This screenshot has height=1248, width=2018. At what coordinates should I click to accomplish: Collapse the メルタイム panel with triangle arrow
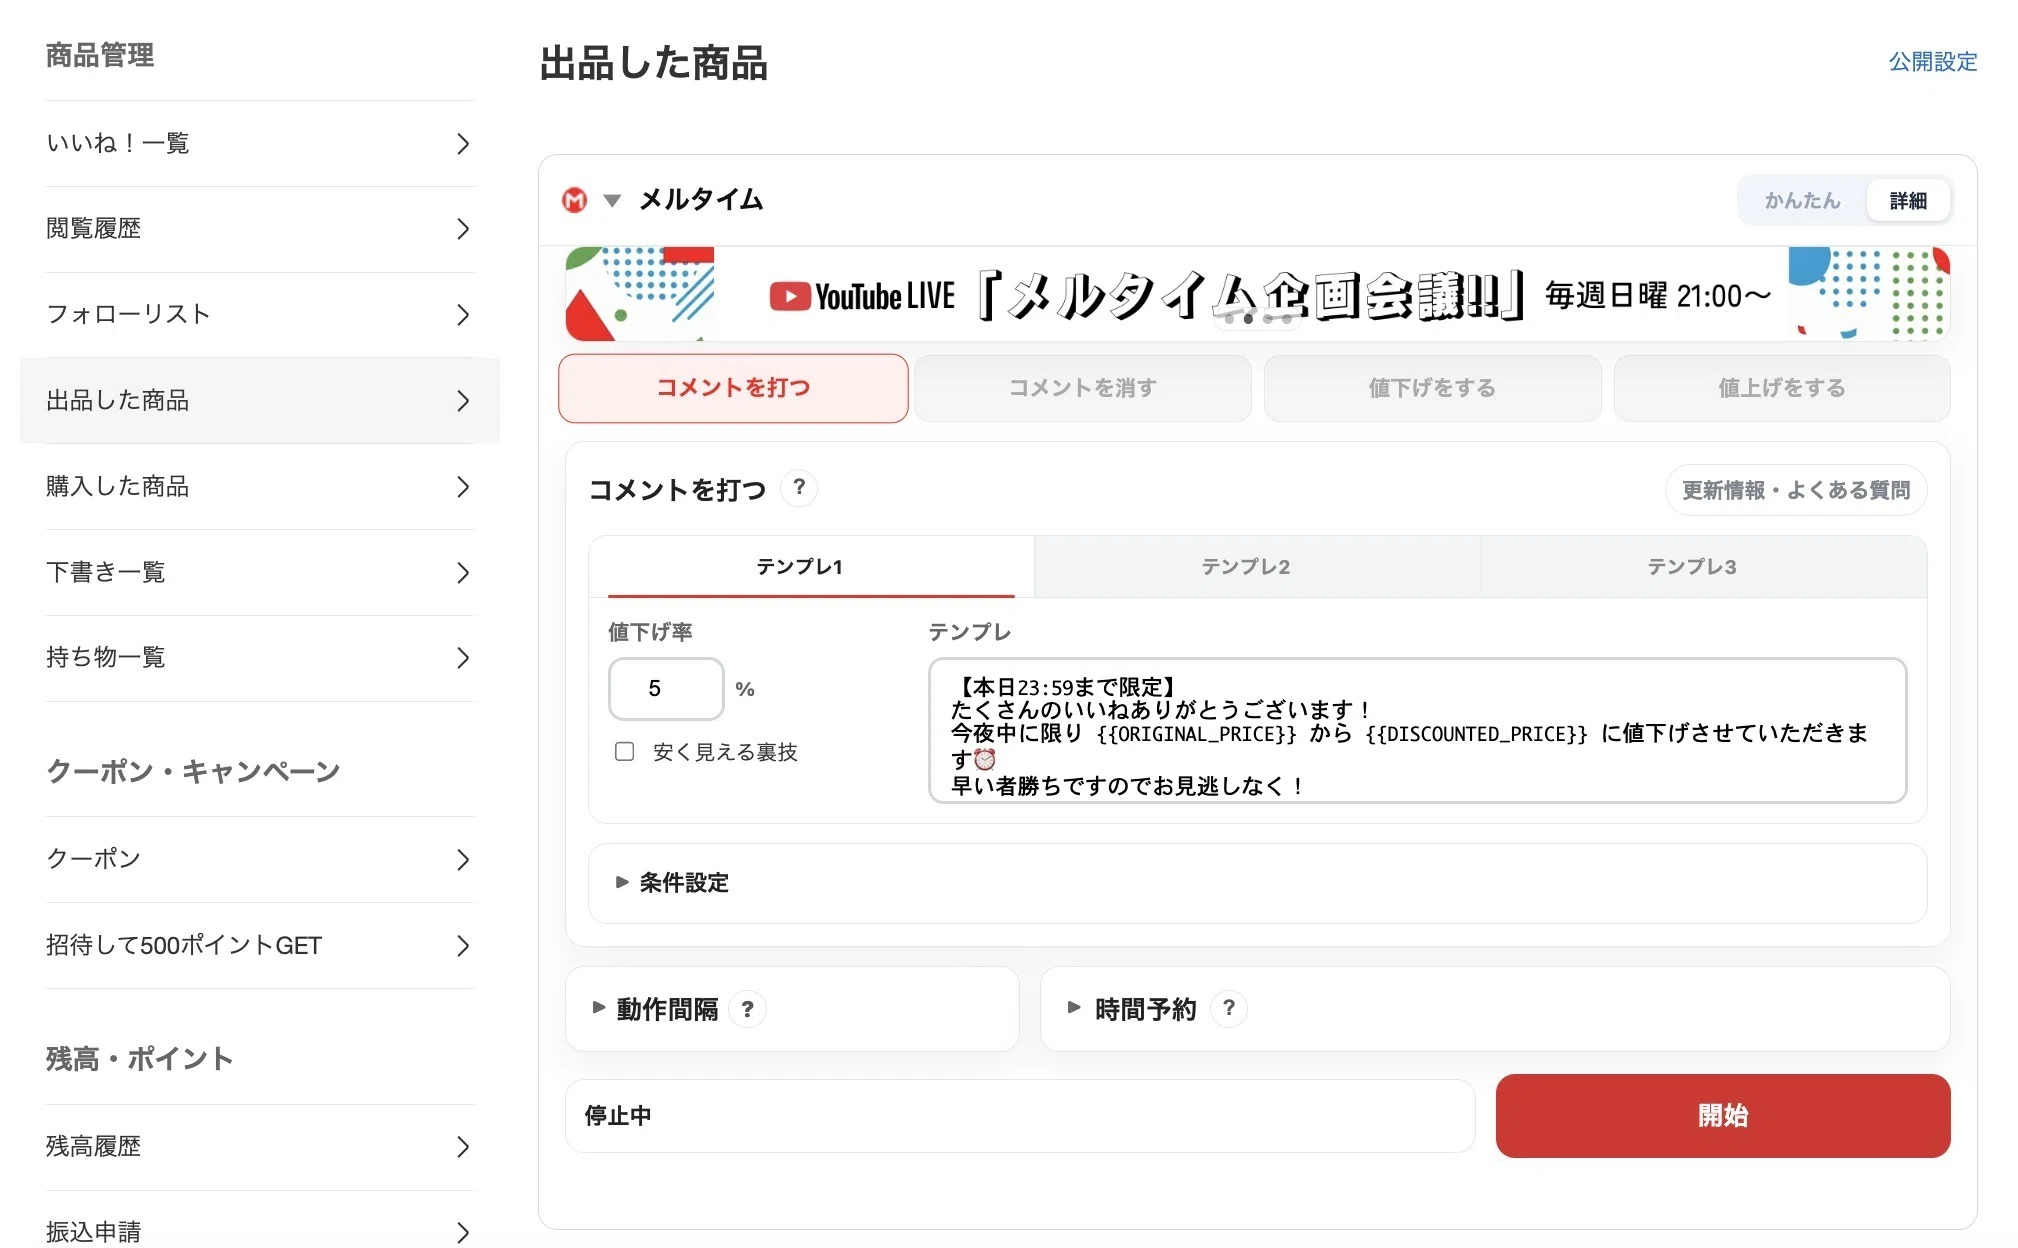click(x=612, y=201)
